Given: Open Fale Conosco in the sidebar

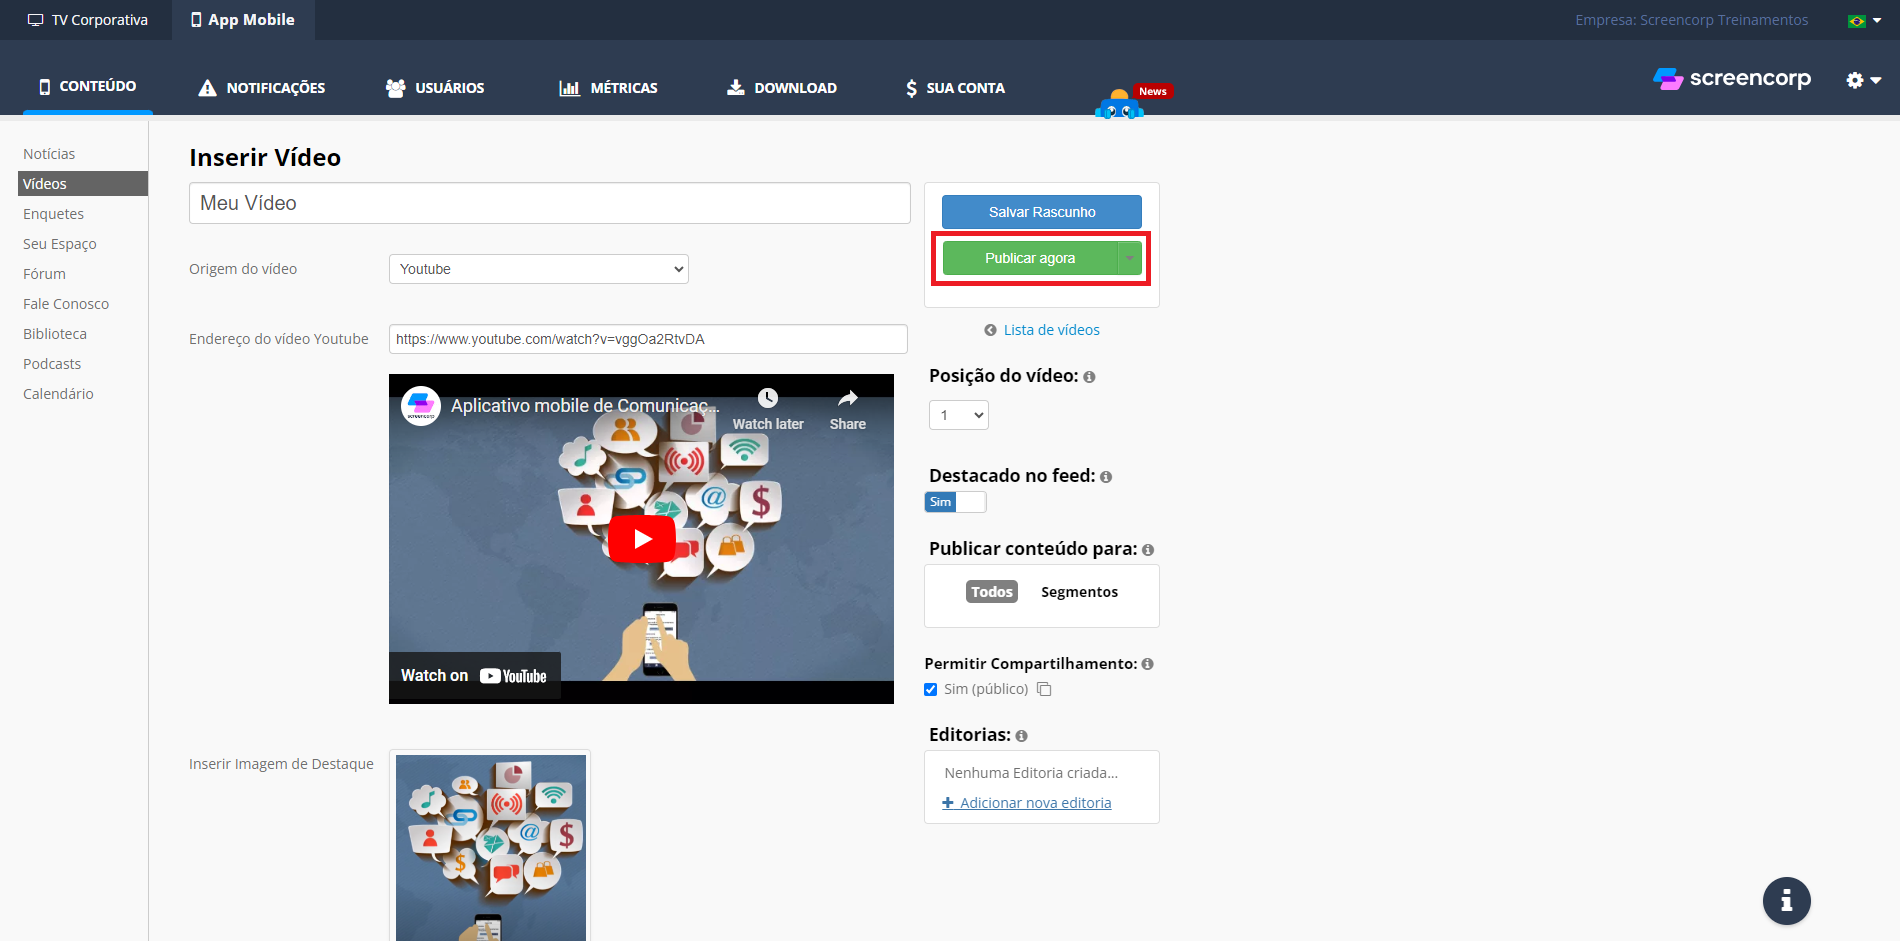Looking at the screenshot, I should 66,304.
